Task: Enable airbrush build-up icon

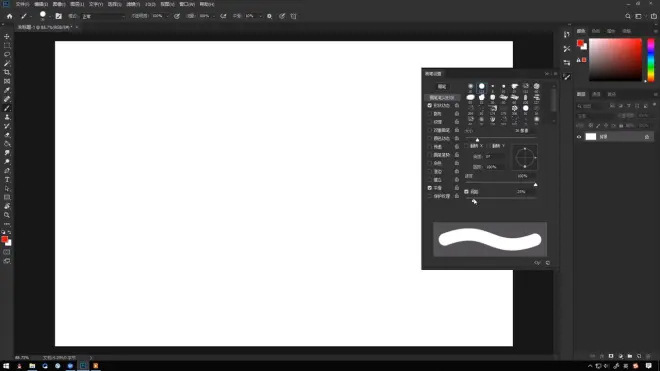Action: [x=223, y=16]
